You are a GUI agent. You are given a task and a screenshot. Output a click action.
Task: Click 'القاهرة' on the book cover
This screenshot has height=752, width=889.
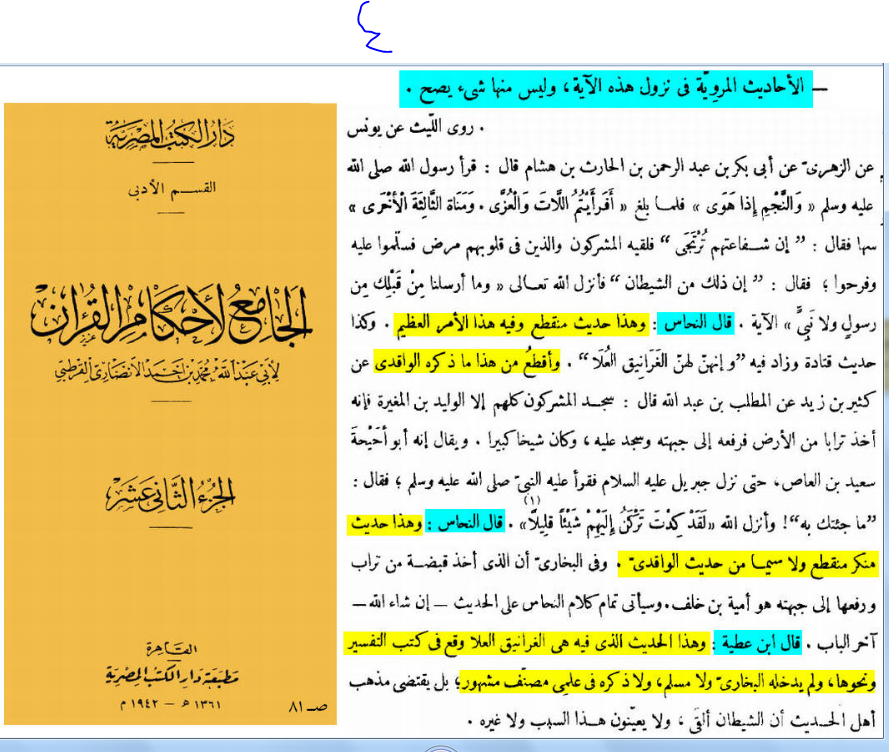[x=171, y=648]
